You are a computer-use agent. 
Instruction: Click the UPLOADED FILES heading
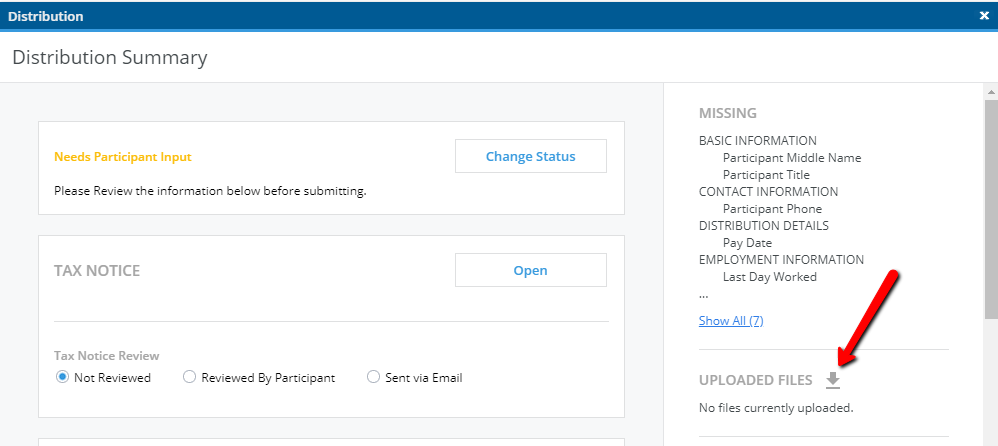pyautogui.click(x=756, y=380)
